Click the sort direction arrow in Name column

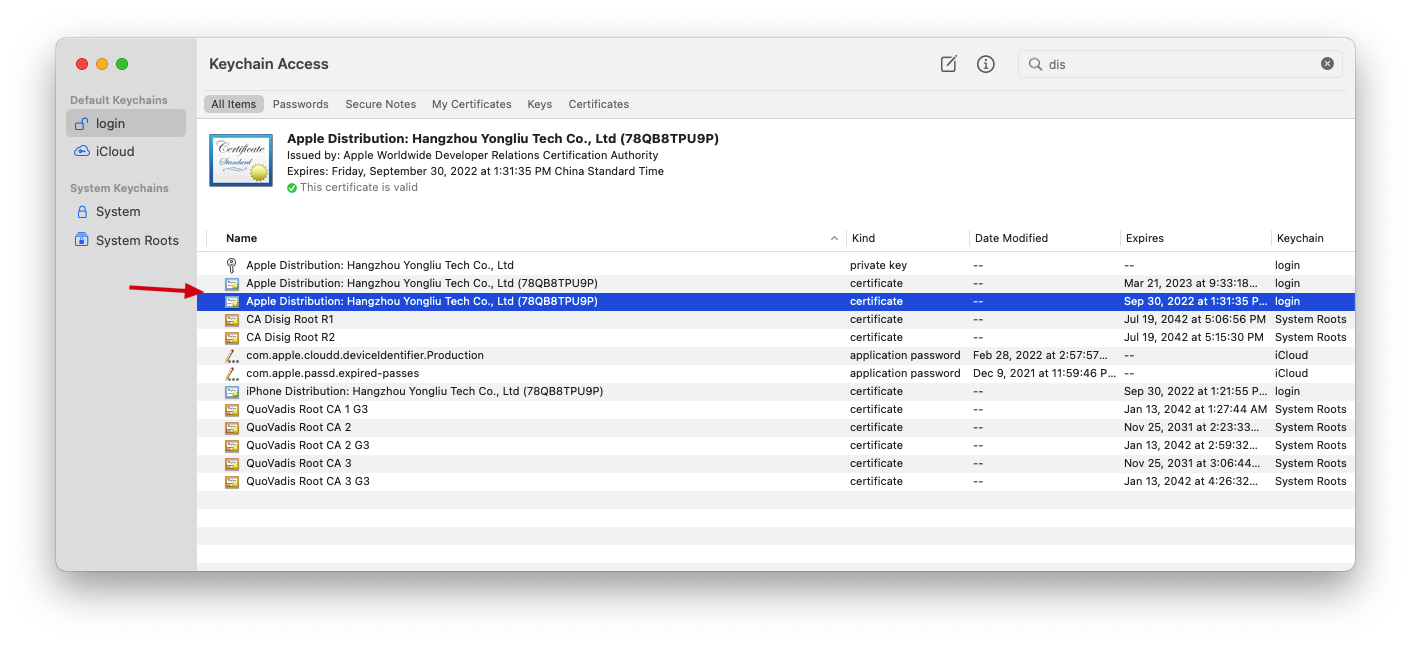(834, 238)
